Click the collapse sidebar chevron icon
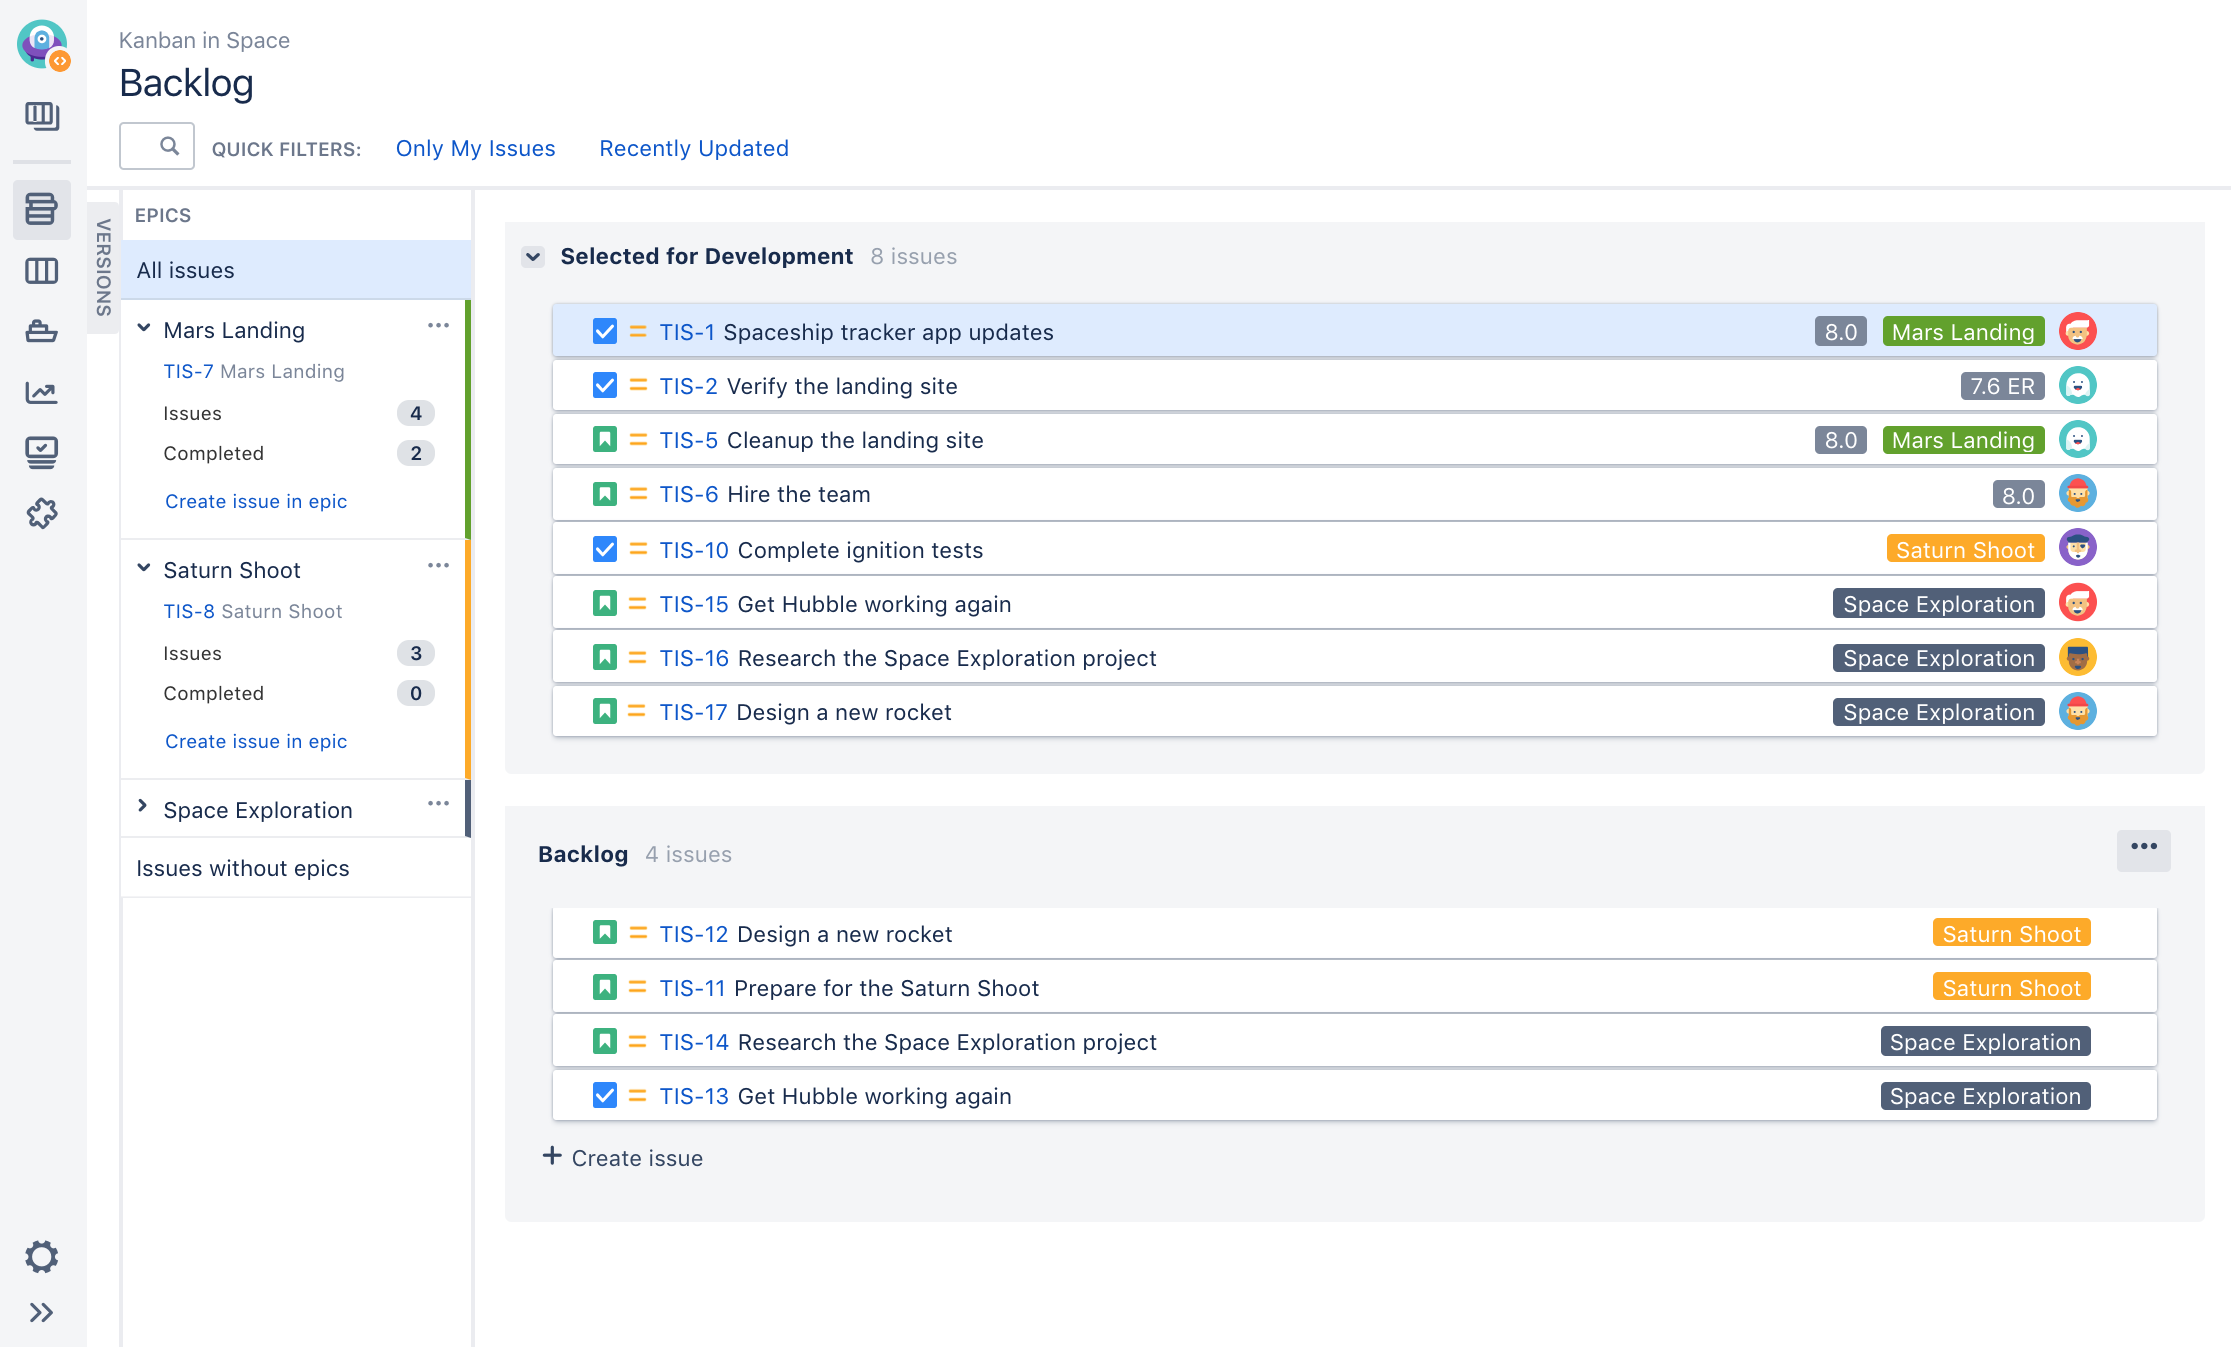Viewport: 2231px width, 1347px height. tap(41, 1312)
